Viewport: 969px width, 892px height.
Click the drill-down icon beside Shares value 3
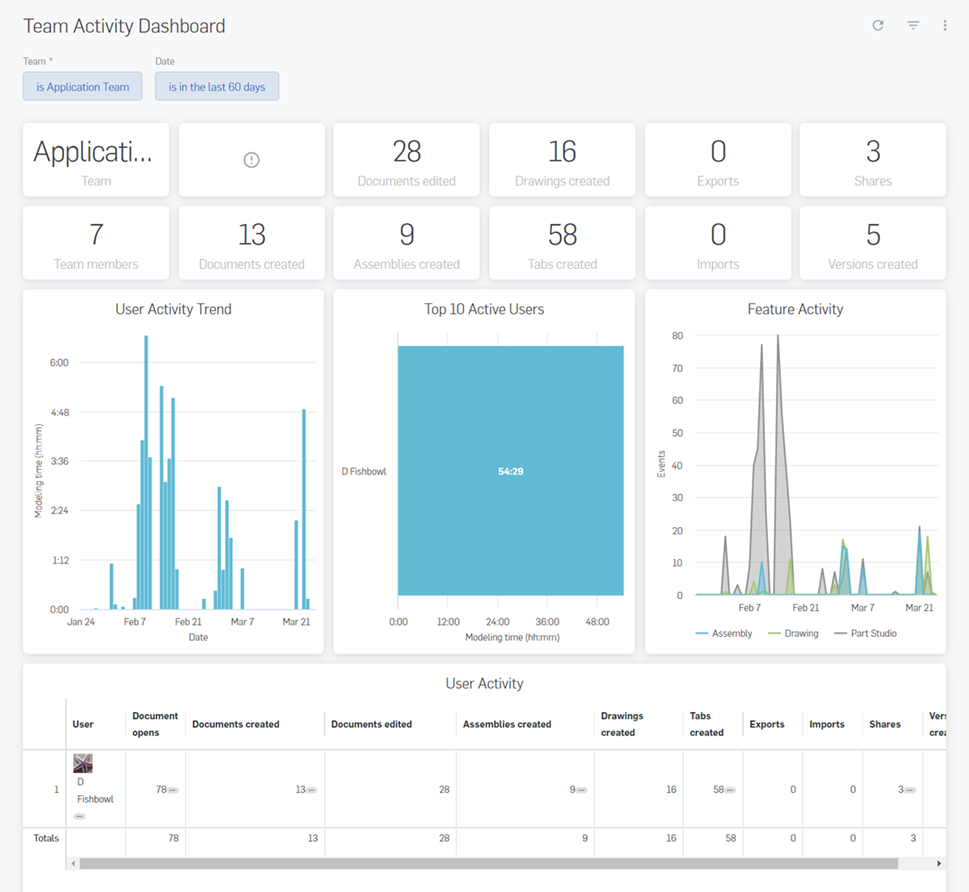coord(907,789)
